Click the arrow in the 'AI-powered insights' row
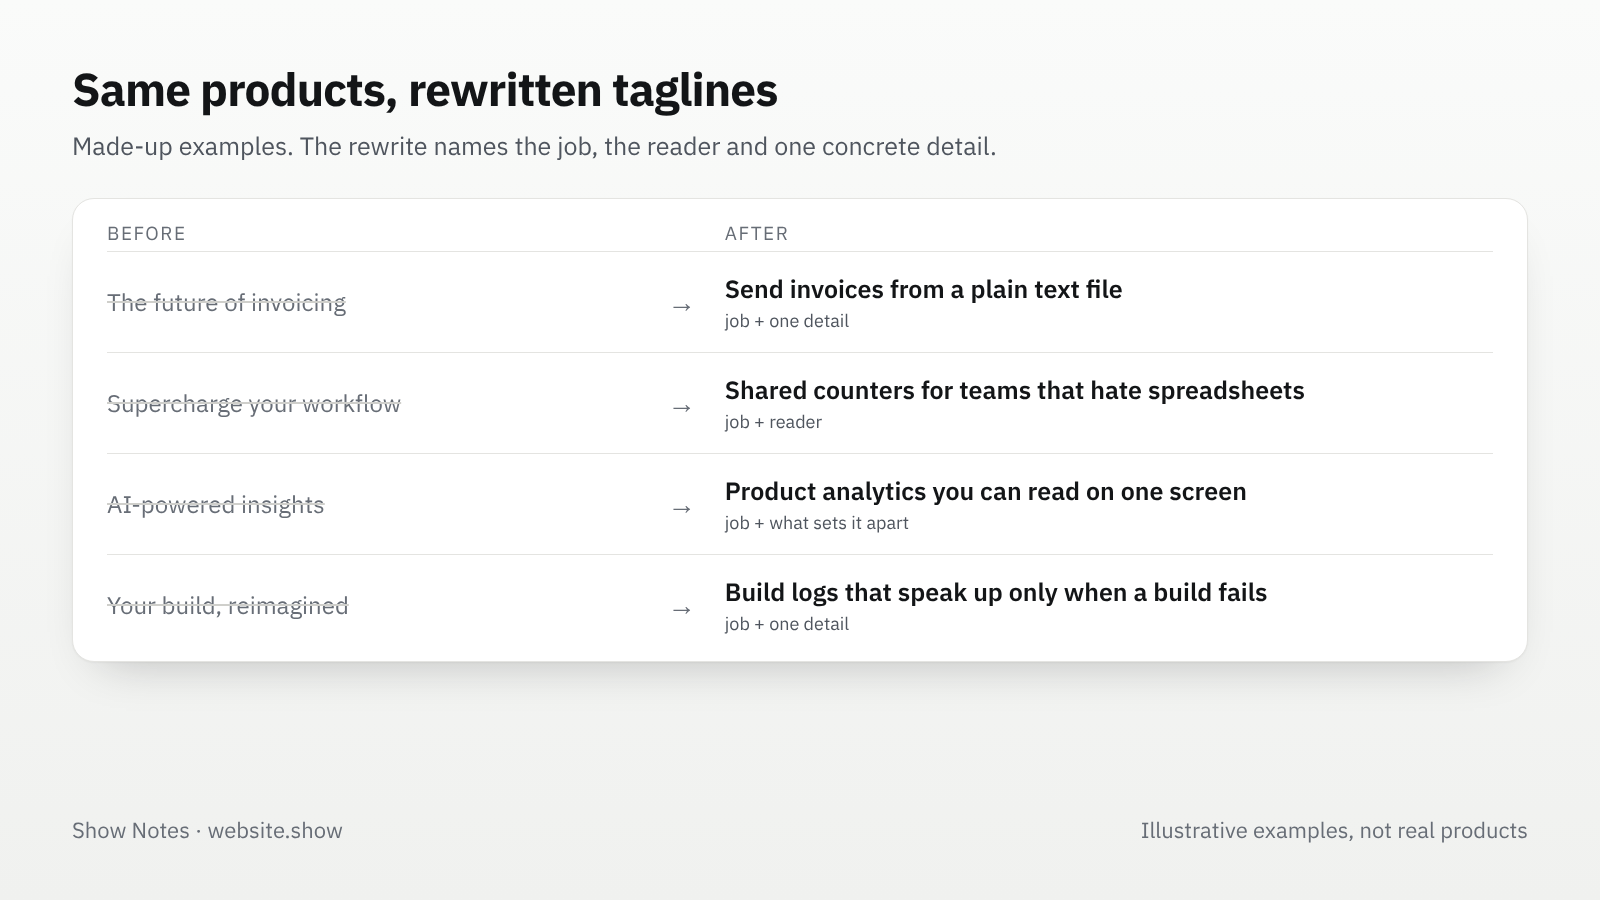The image size is (1600, 900). pos(681,508)
